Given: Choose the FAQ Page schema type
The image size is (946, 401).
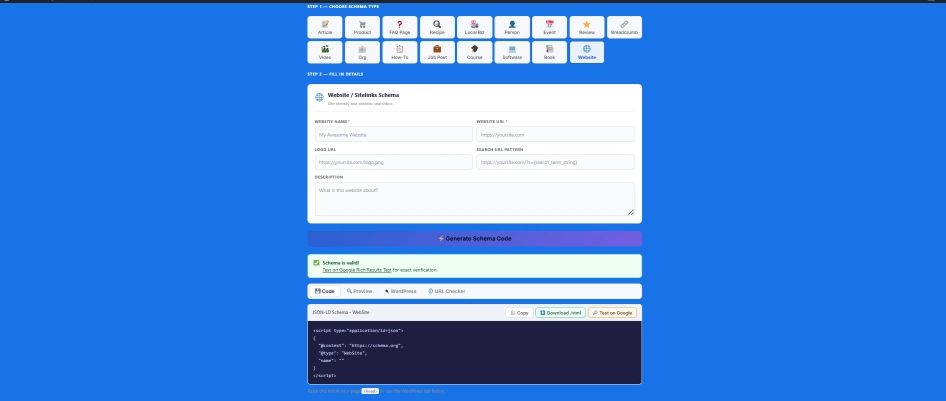Looking at the screenshot, I should (x=399, y=27).
